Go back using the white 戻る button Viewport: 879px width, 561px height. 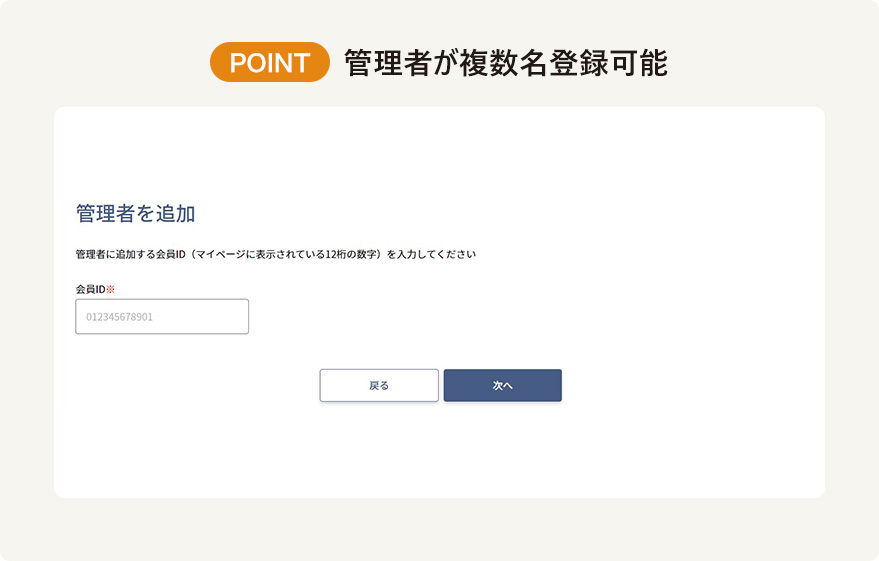(379, 386)
